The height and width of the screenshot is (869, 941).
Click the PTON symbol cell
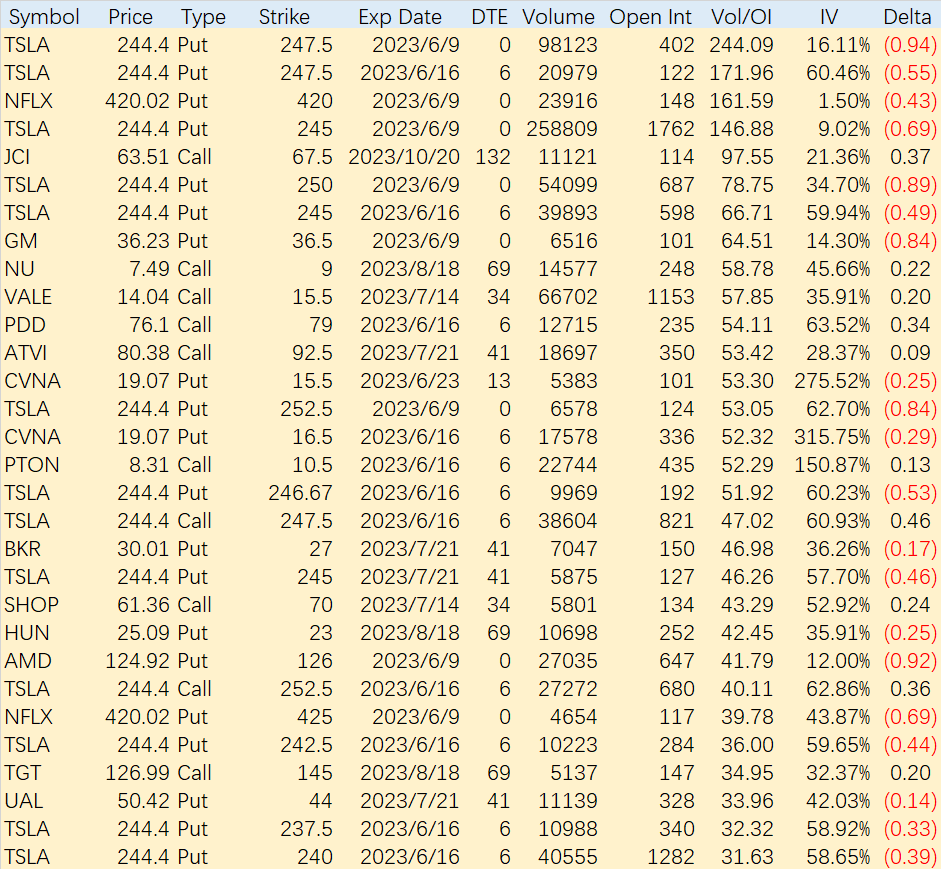point(32,465)
